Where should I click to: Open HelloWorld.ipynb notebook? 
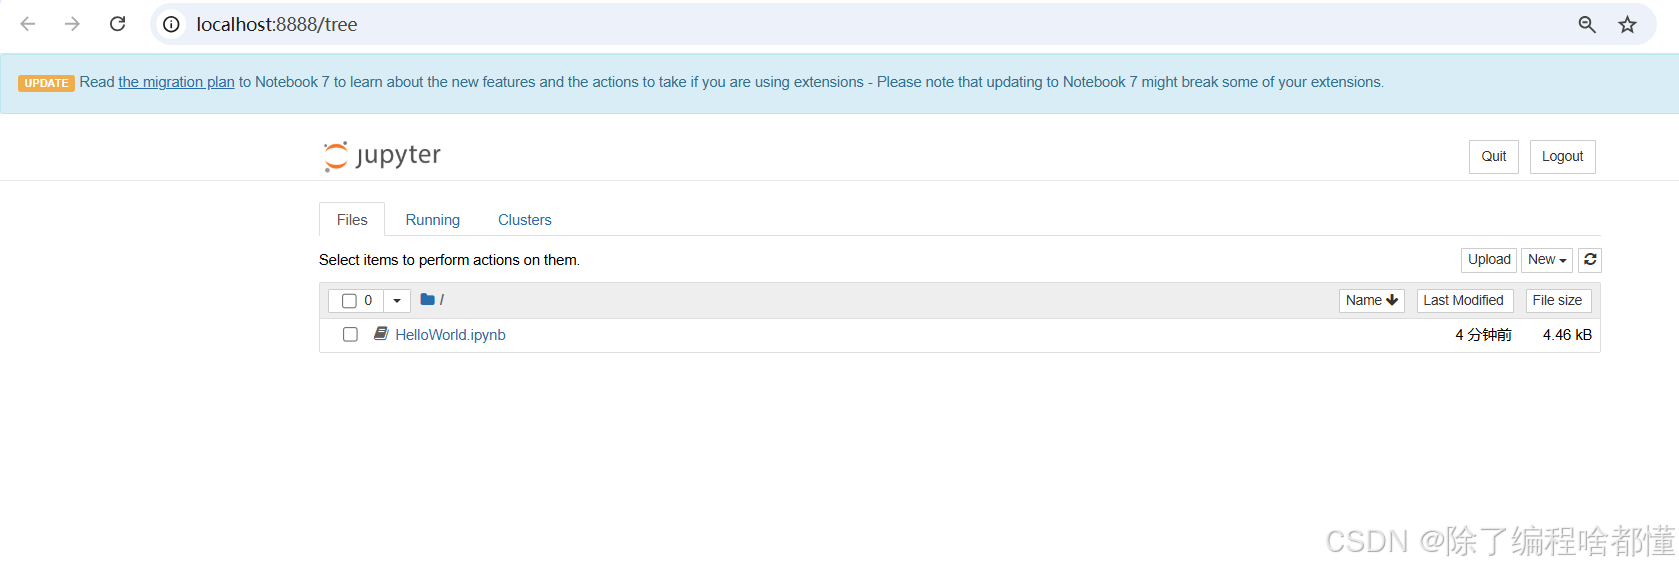pyautogui.click(x=450, y=335)
